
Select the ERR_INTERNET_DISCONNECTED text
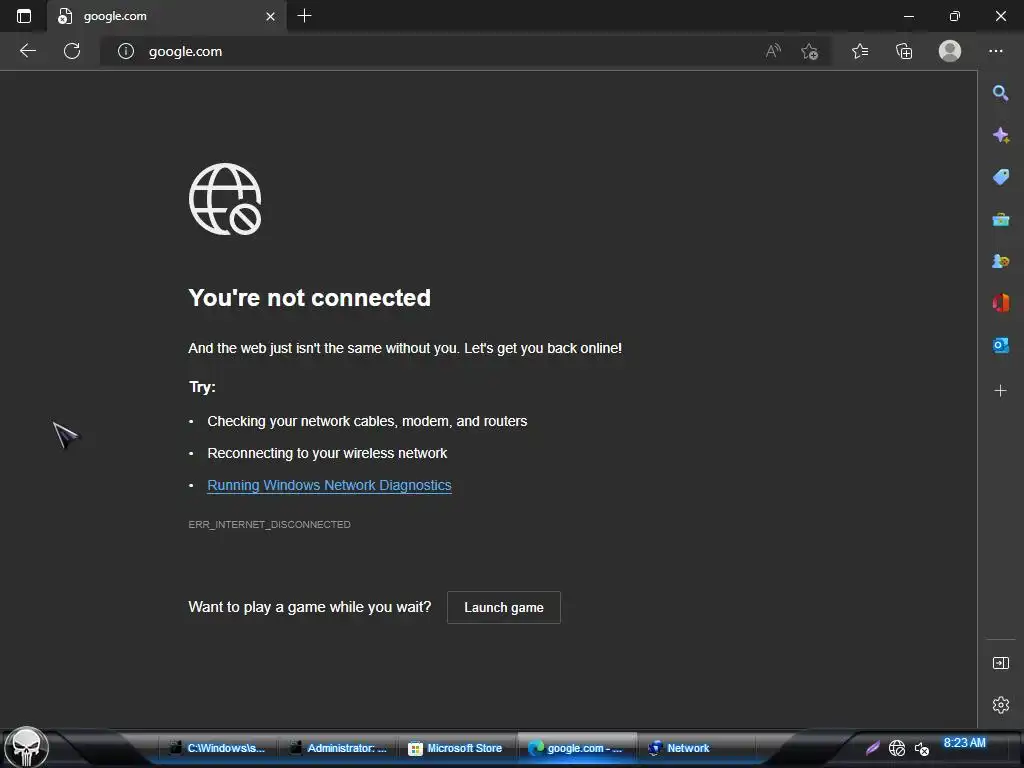point(269,524)
